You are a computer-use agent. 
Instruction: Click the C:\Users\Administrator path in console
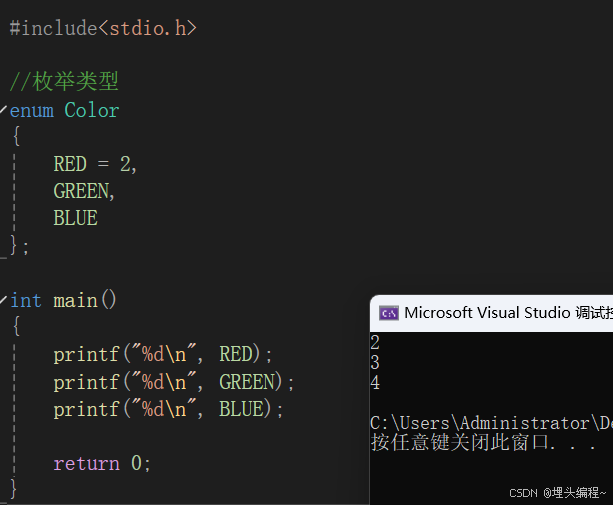(x=480, y=423)
